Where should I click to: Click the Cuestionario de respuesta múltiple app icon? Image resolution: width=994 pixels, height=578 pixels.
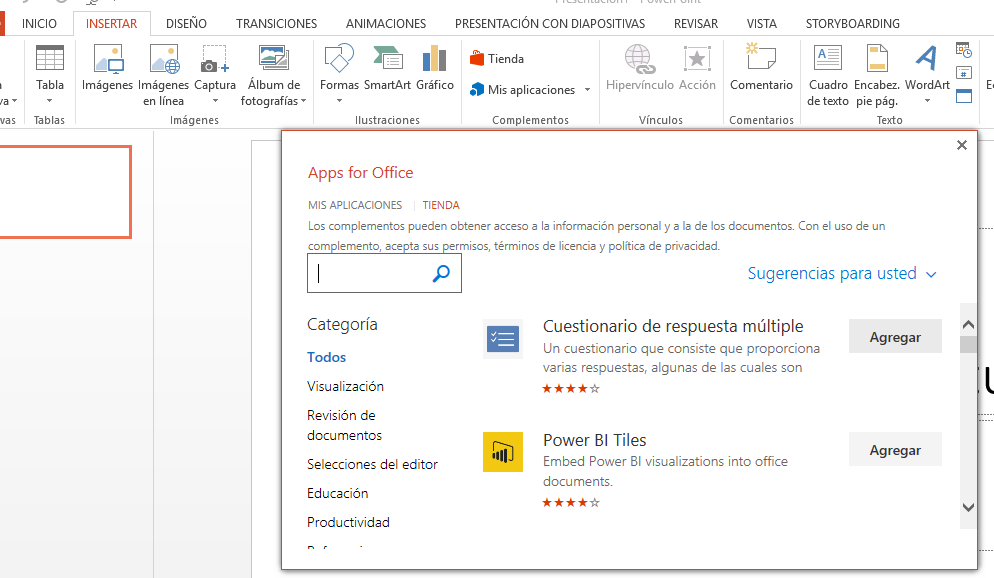coord(503,339)
